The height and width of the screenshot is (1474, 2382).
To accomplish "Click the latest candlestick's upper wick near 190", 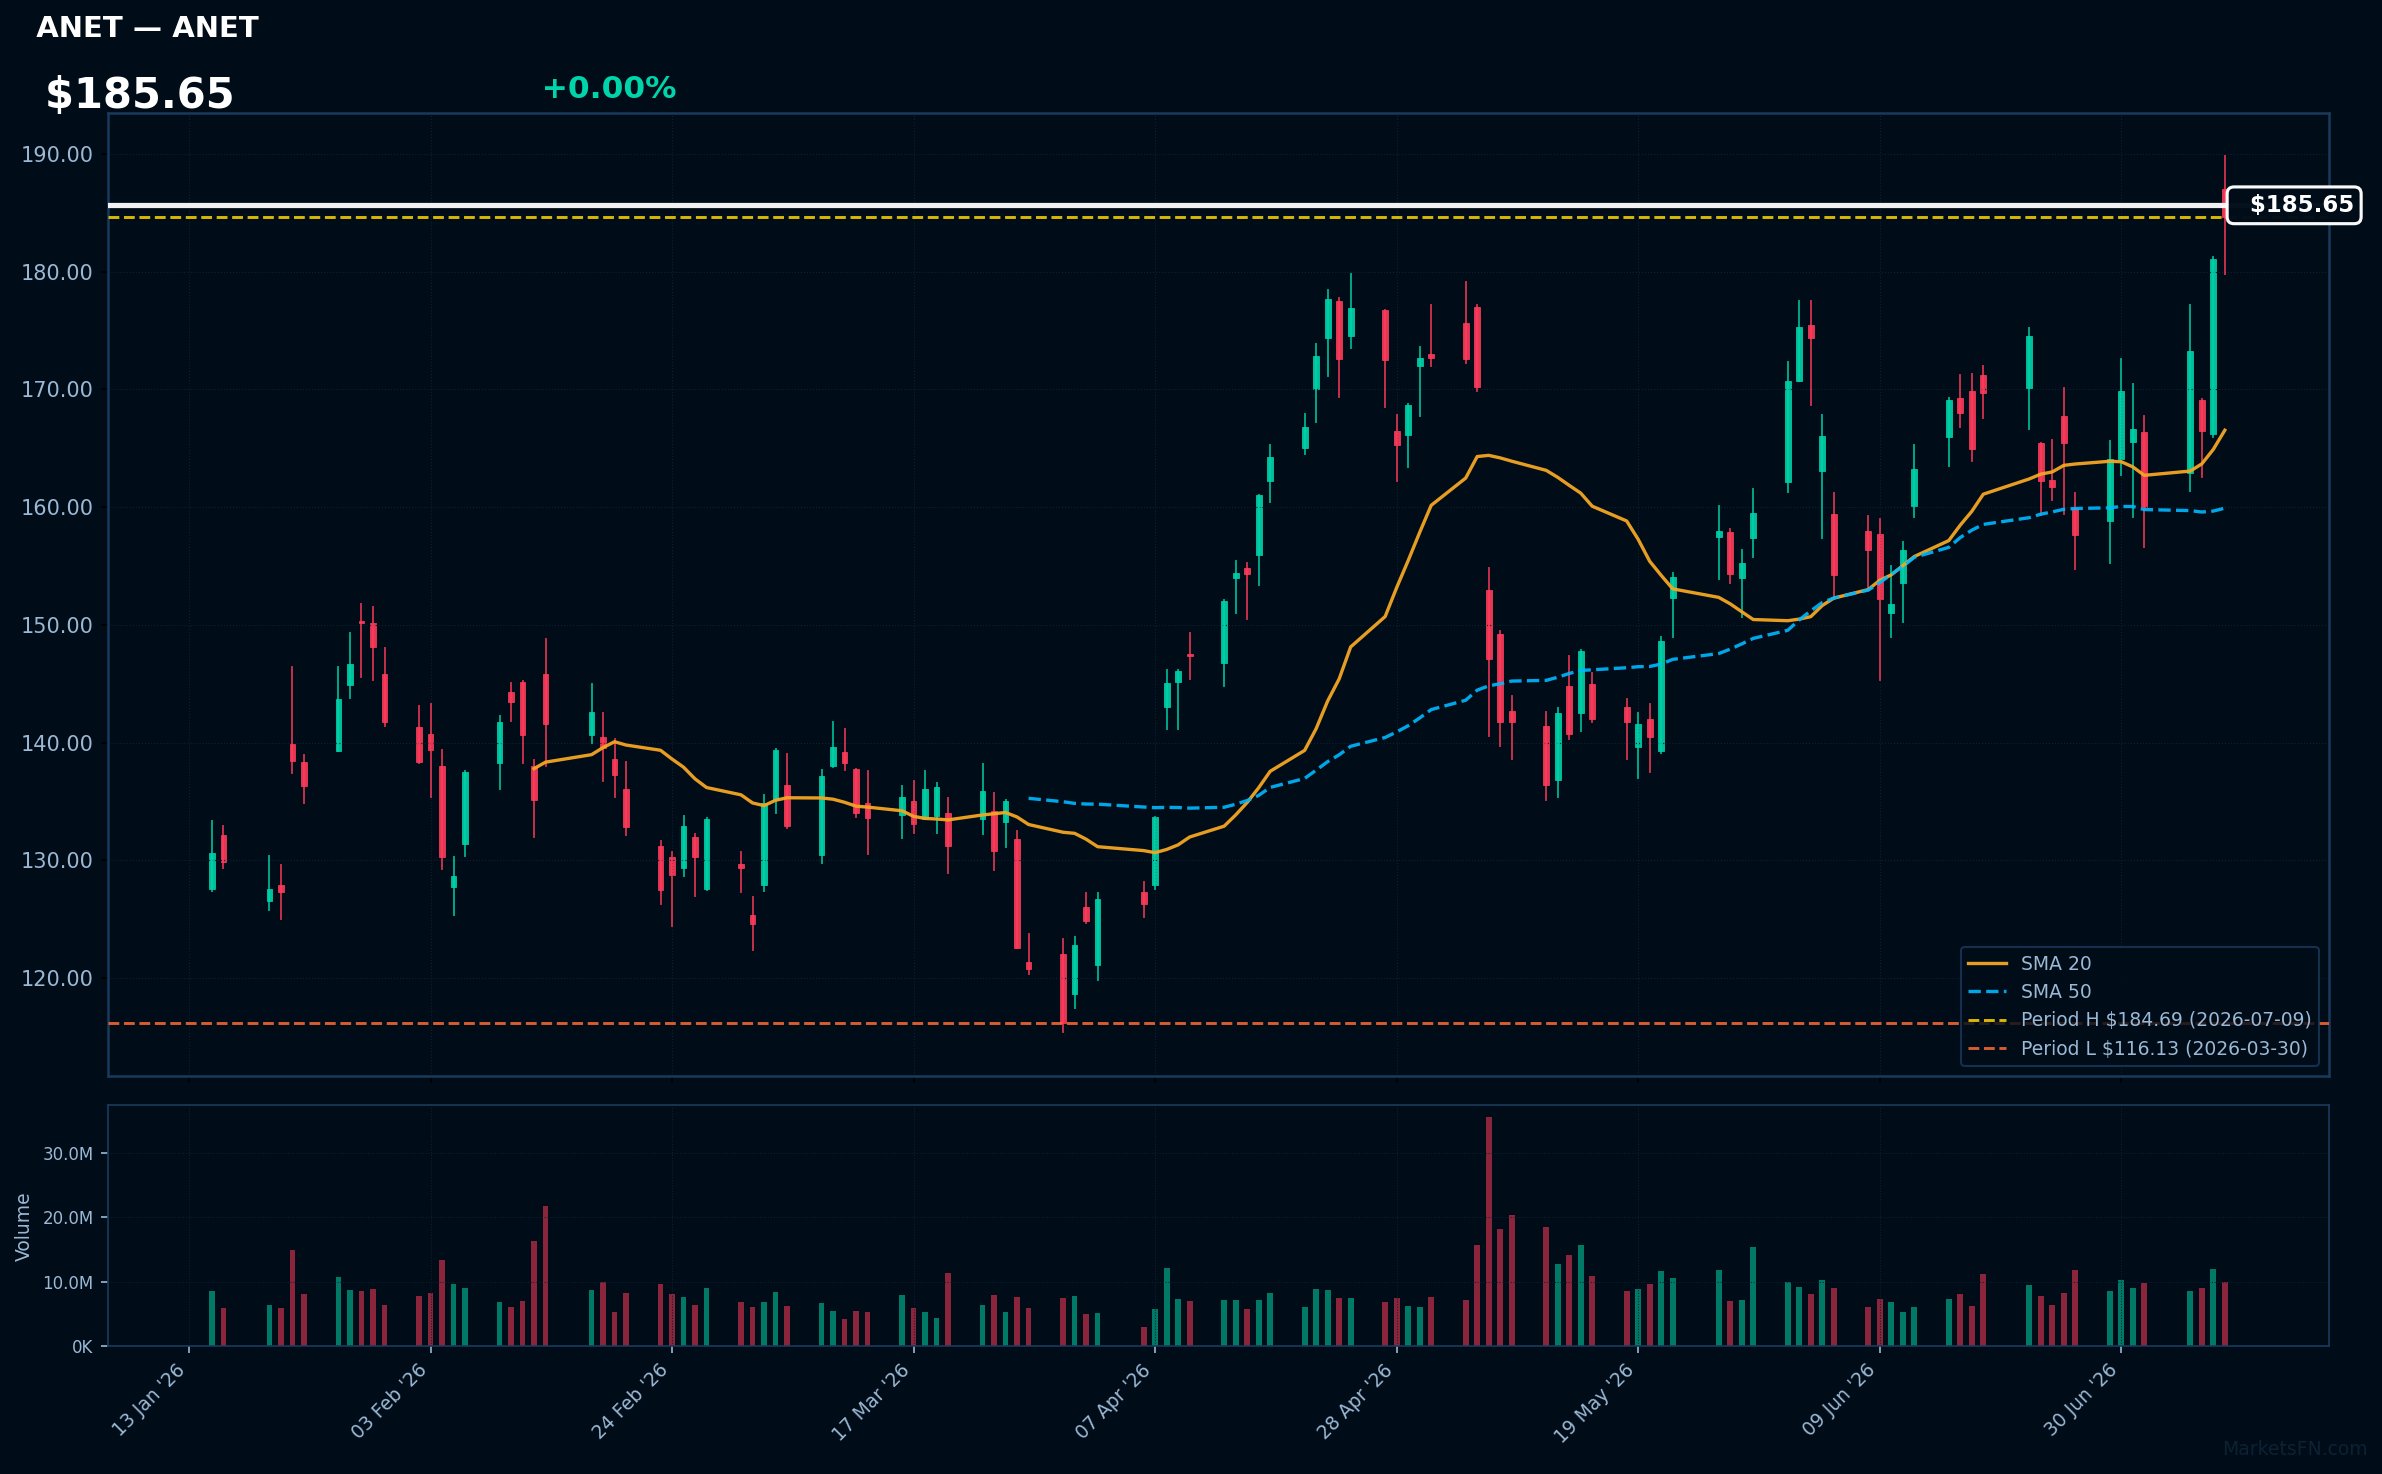I will click(x=2225, y=171).
